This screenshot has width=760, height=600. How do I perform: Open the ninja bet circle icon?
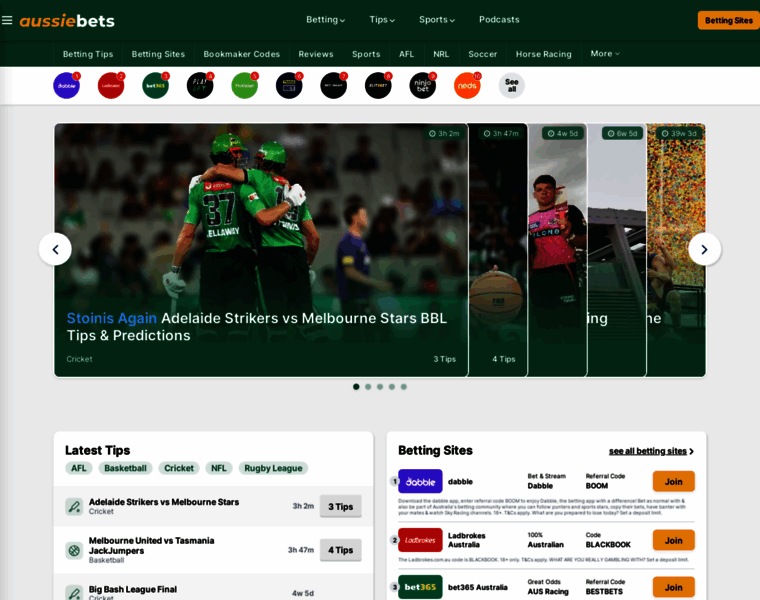(423, 86)
